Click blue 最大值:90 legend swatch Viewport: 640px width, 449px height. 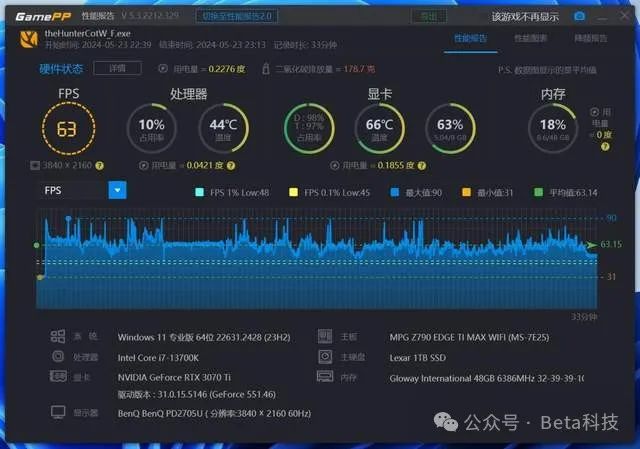395,192
